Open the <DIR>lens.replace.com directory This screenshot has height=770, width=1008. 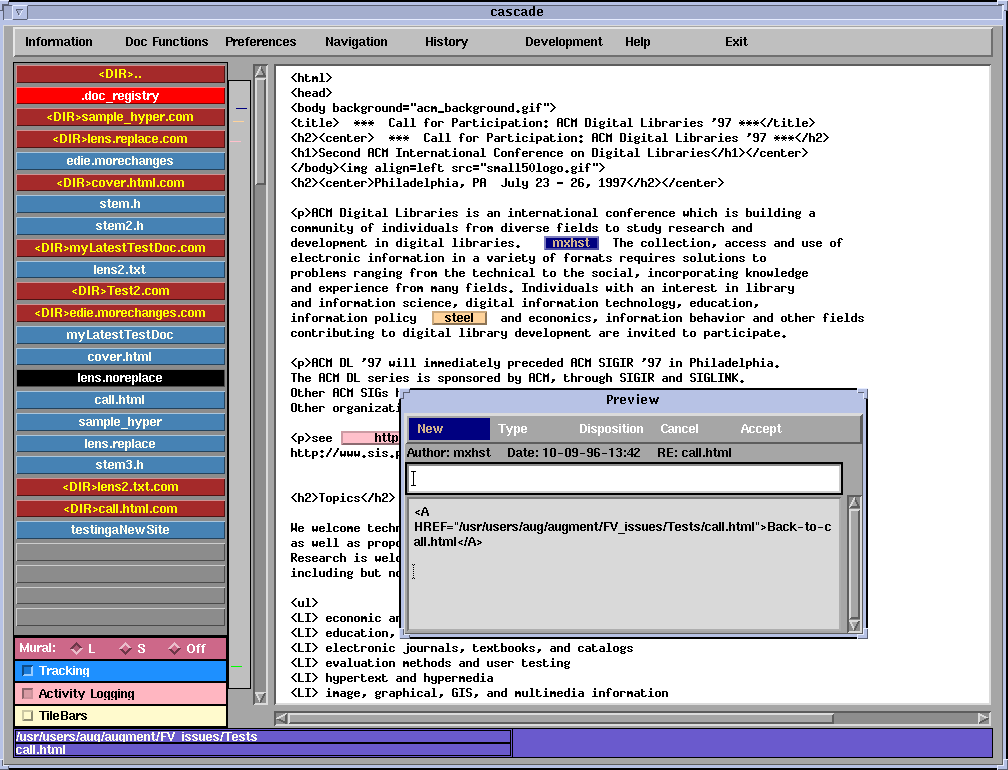coord(120,139)
